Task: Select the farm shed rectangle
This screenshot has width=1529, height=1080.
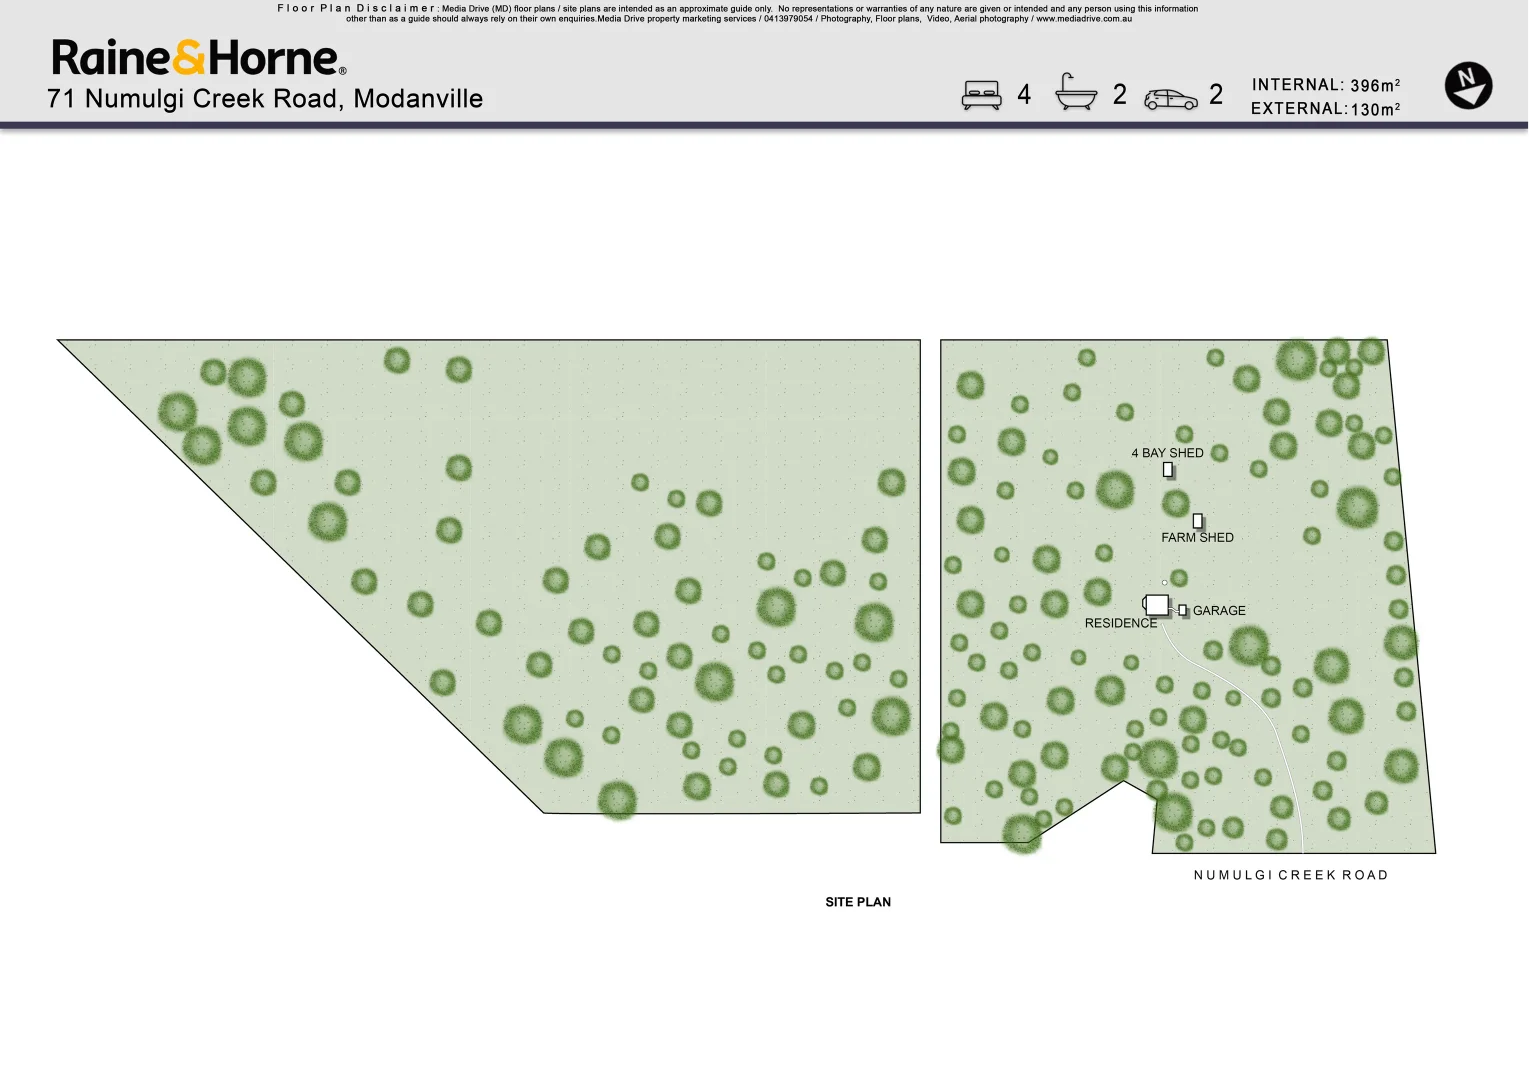Action: click(x=1197, y=521)
